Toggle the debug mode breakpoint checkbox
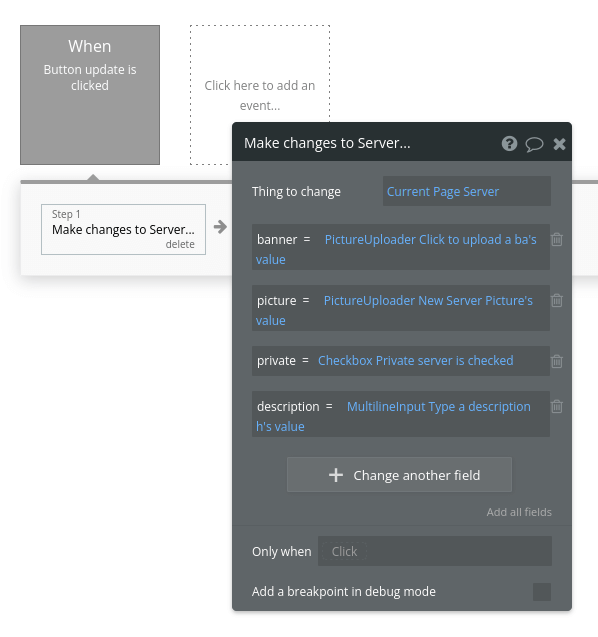The width and height of the screenshot is (598, 637). coord(542,592)
